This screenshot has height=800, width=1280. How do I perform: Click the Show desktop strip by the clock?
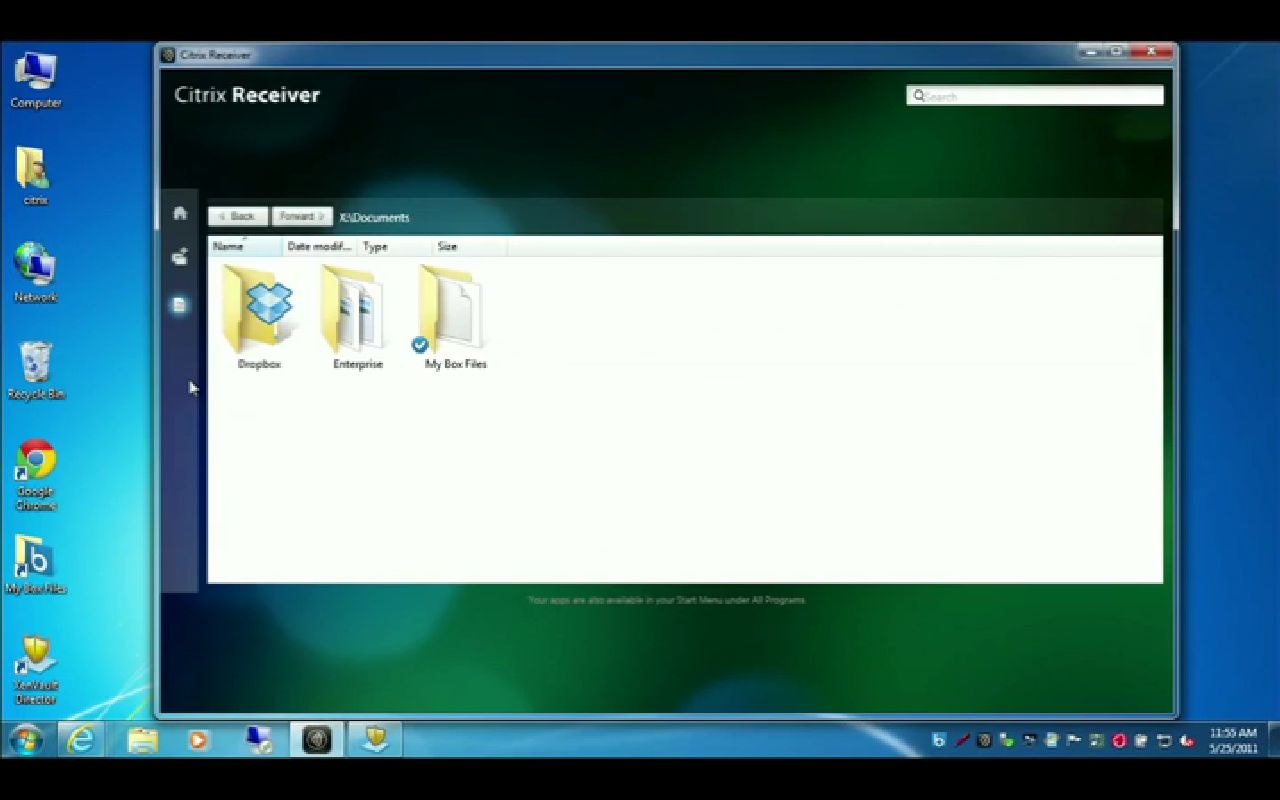[1274, 740]
